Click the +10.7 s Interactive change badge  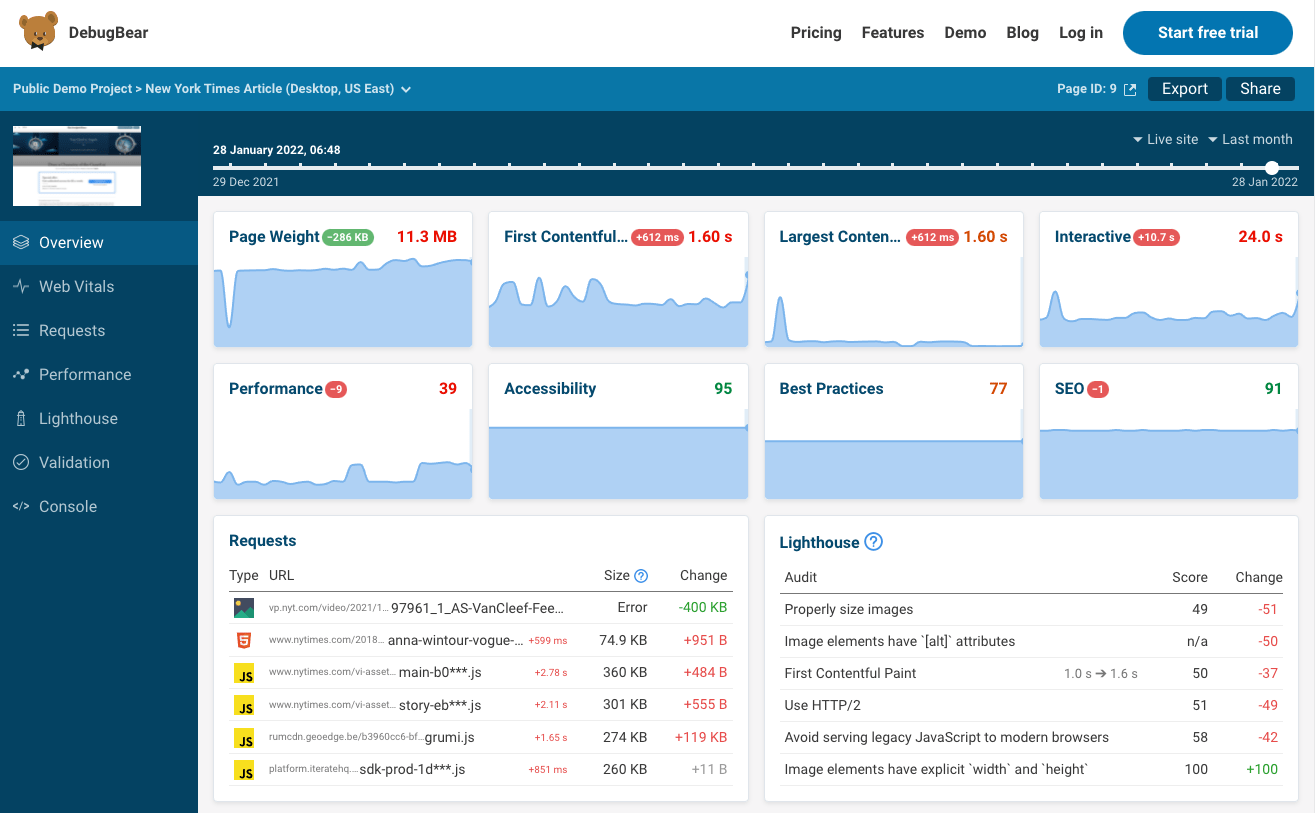pyautogui.click(x=1156, y=237)
